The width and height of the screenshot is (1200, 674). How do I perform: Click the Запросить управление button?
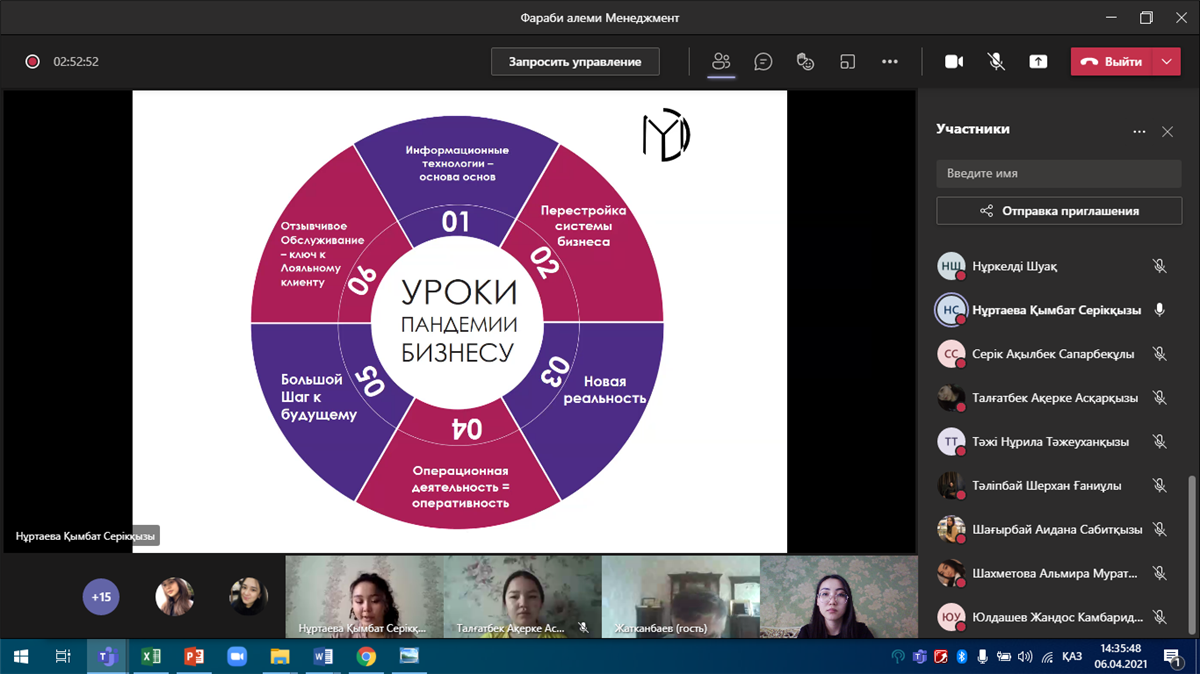tap(575, 62)
